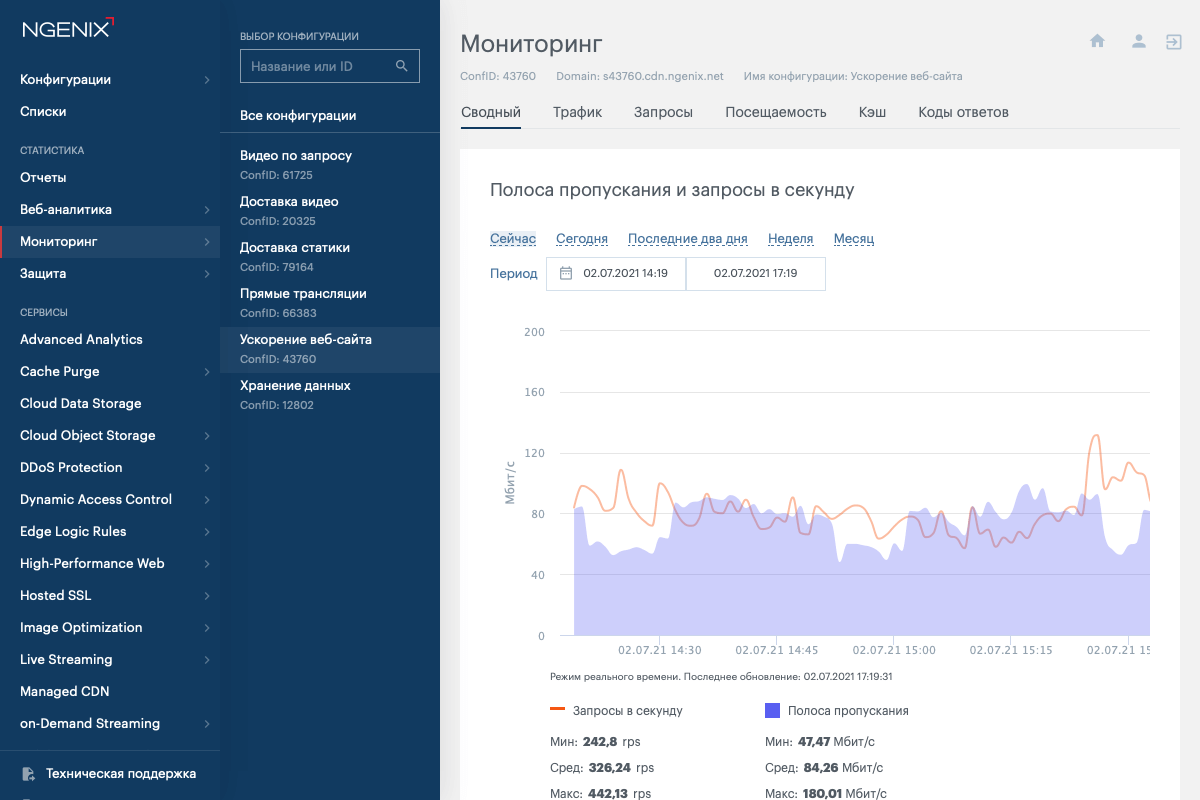1200x800 pixels.
Task: Expand the on-Demand Streaming chevron
Action: tap(207, 724)
